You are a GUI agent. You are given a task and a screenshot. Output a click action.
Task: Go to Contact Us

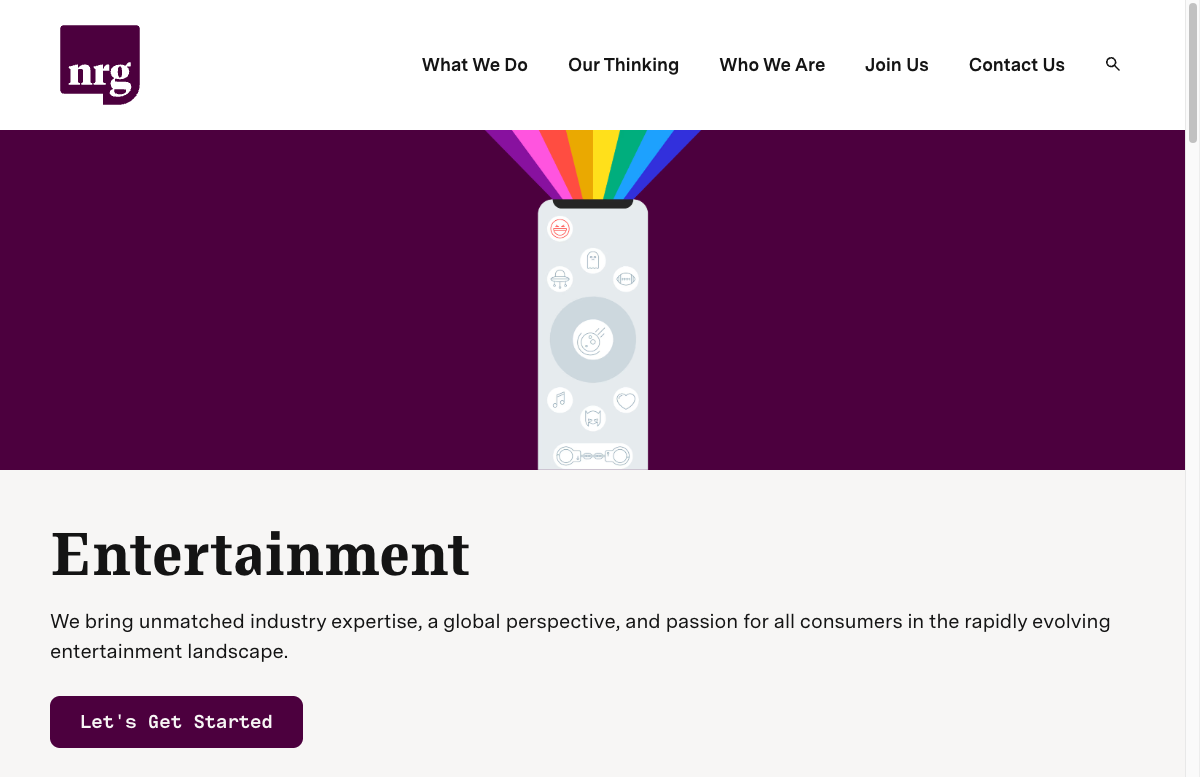pos(1016,64)
